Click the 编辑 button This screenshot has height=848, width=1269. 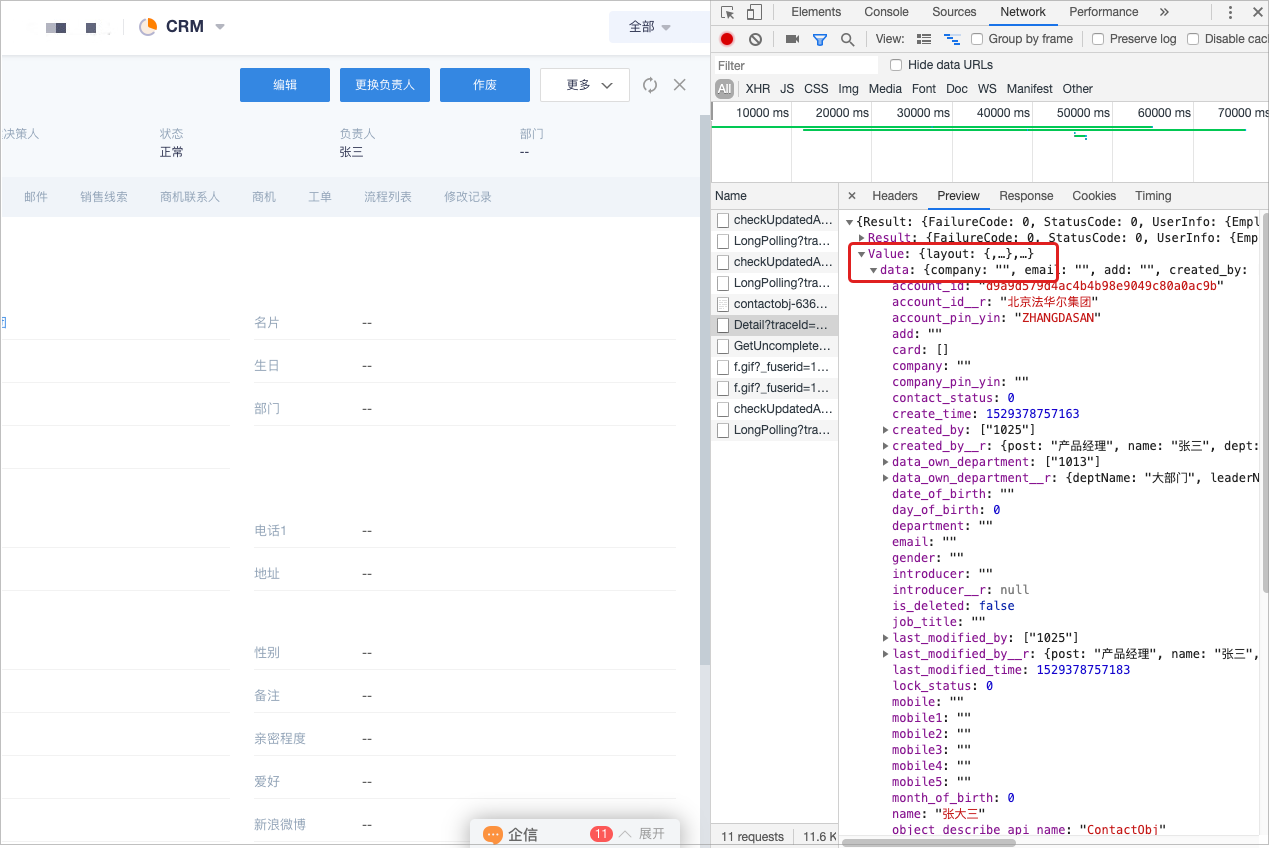[285, 85]
